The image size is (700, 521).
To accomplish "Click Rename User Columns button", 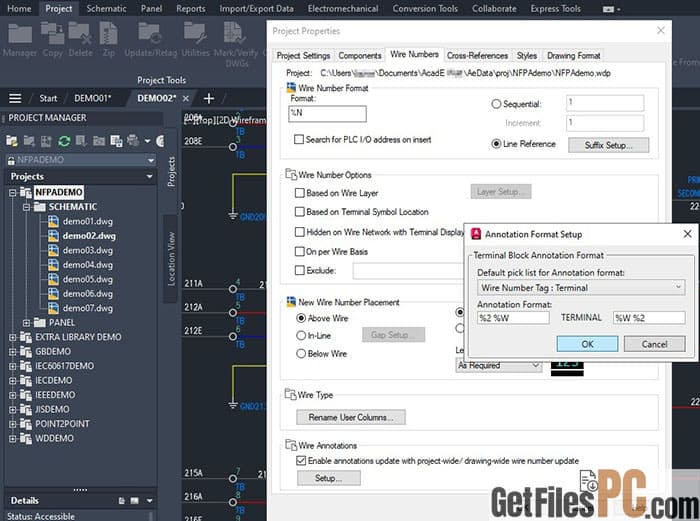I will click(x=351, y=417).
